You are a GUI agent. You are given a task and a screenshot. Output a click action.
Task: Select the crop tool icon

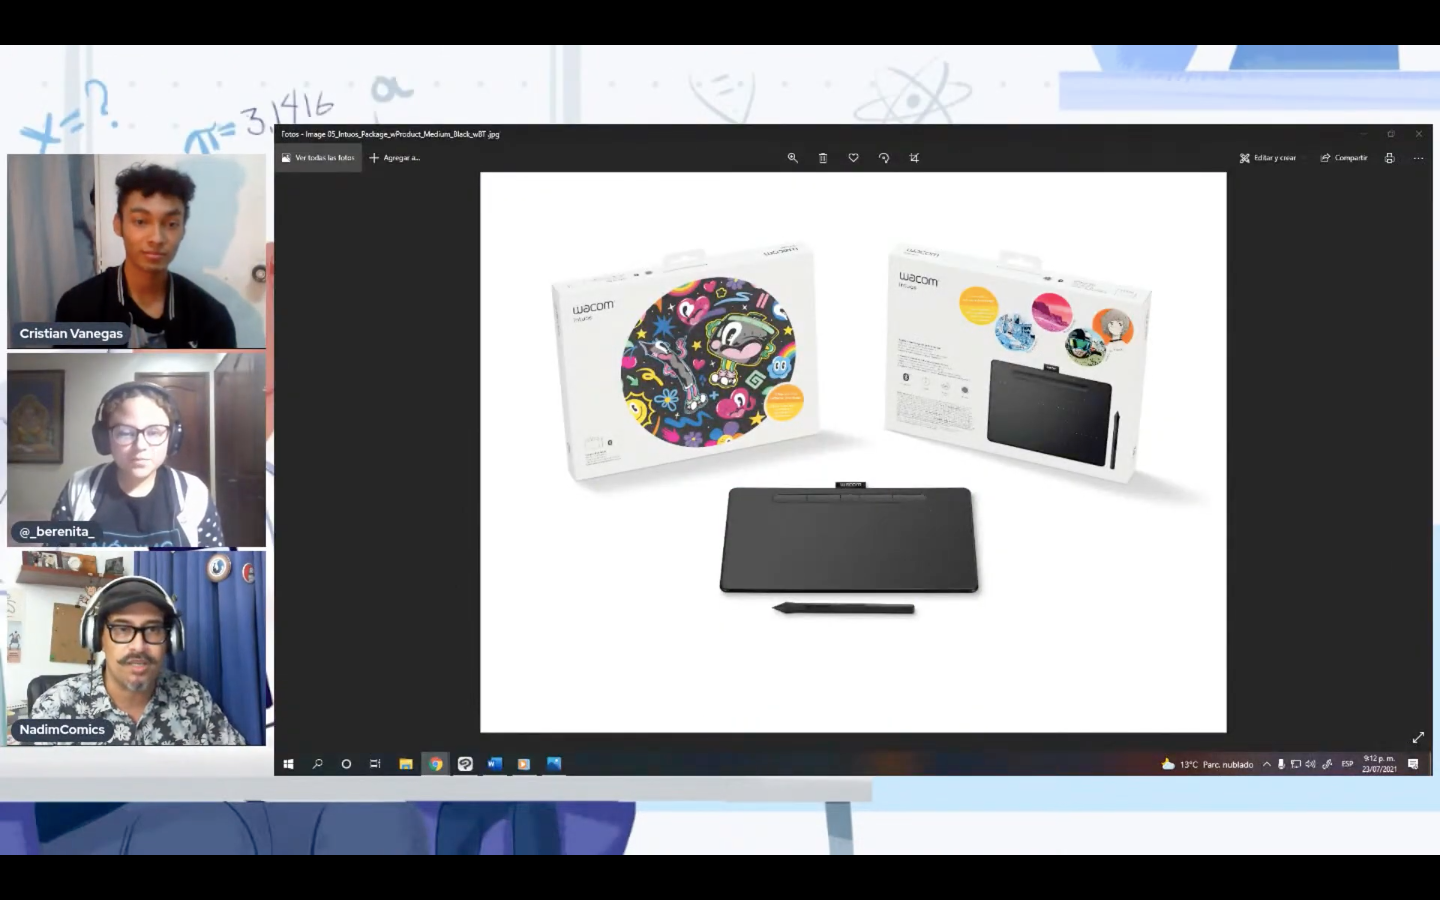[x=914, y=158]
